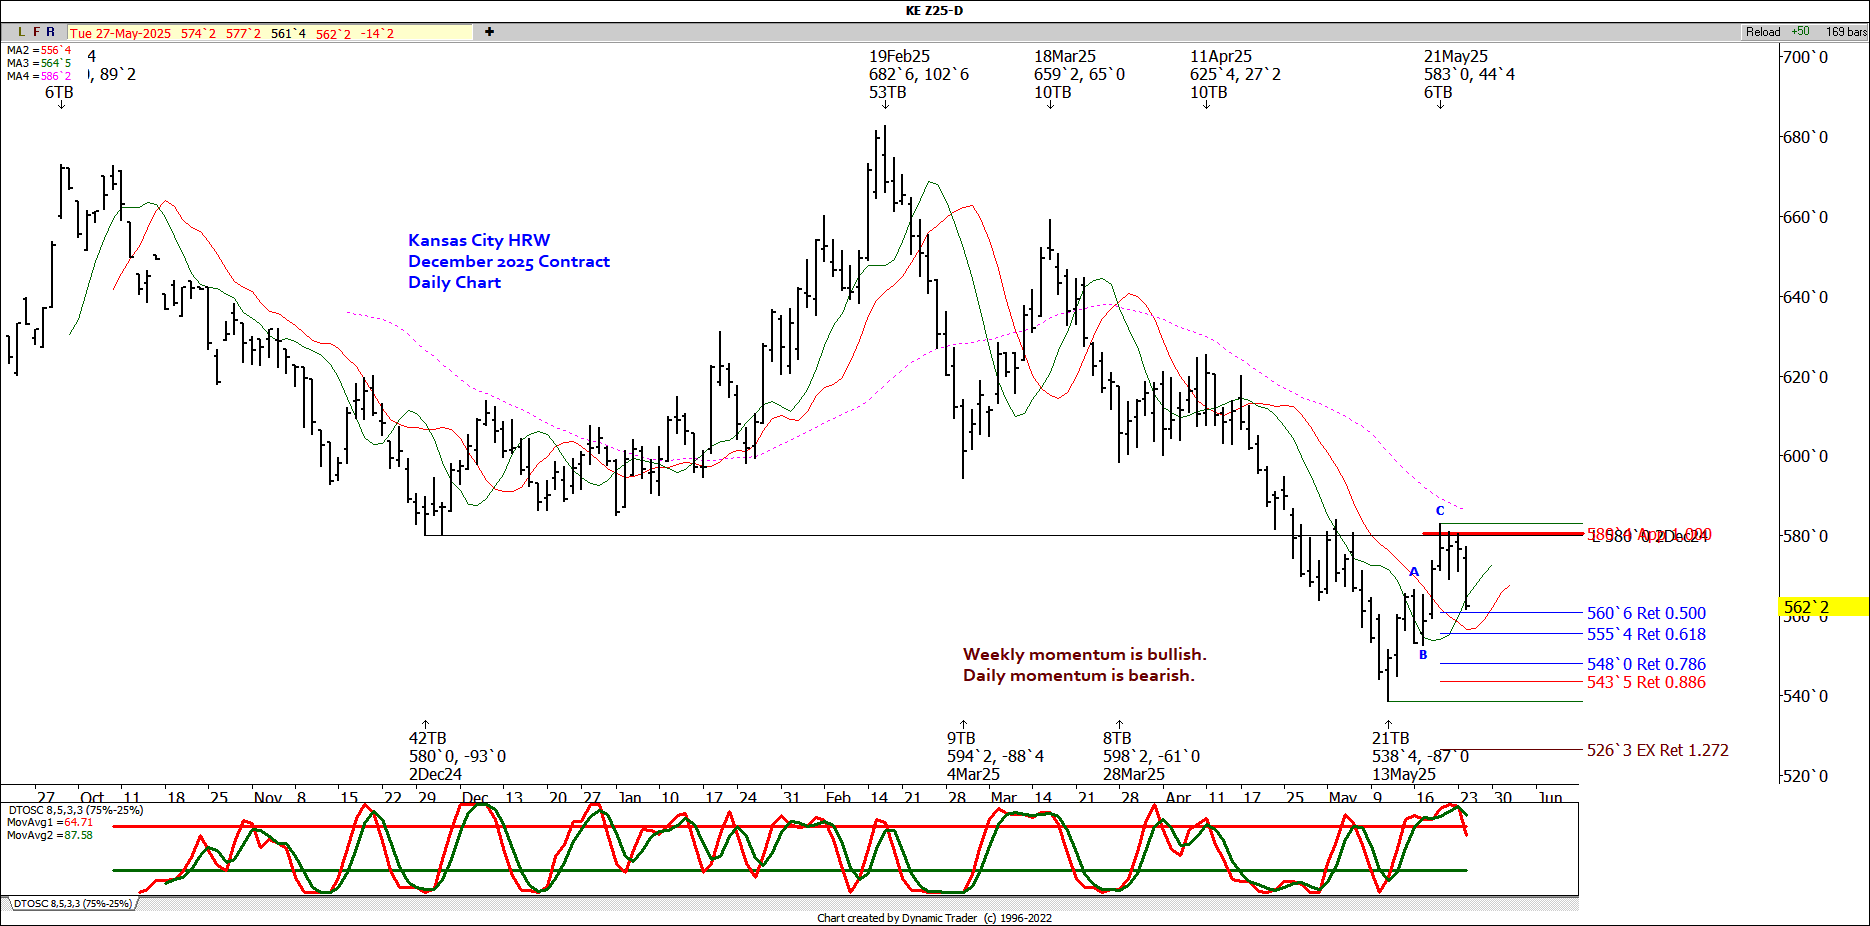Click the KE Z25-D chart title
1870x926 pixels.
pos(934,11)
